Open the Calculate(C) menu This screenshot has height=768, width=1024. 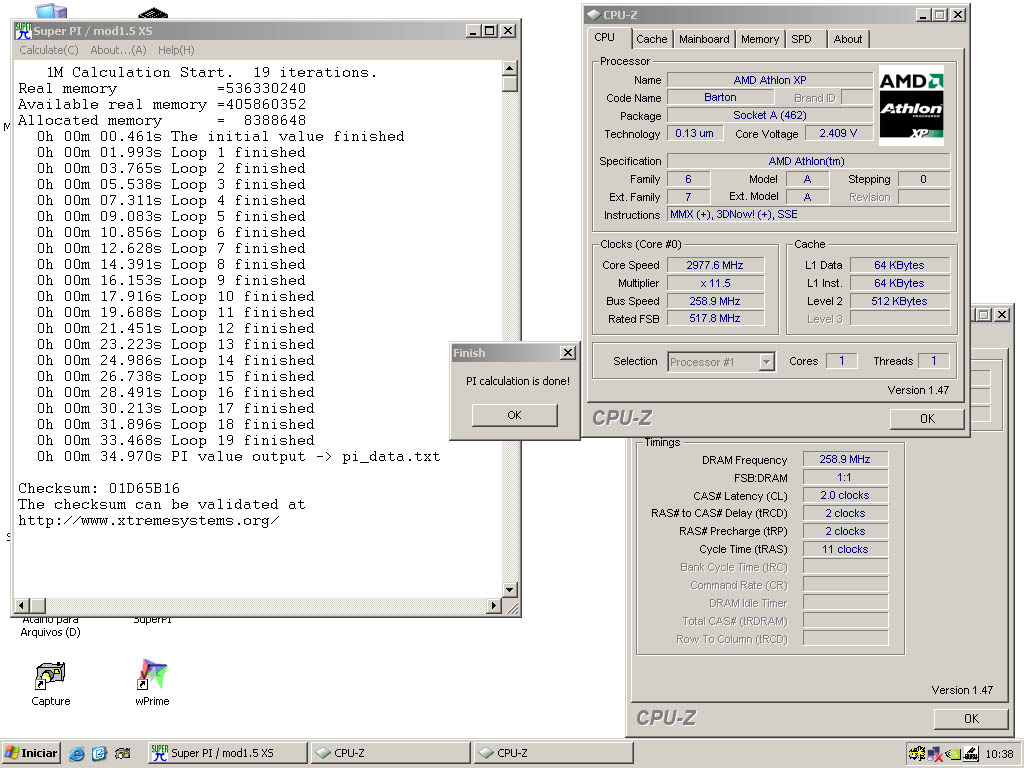point(48,50)
